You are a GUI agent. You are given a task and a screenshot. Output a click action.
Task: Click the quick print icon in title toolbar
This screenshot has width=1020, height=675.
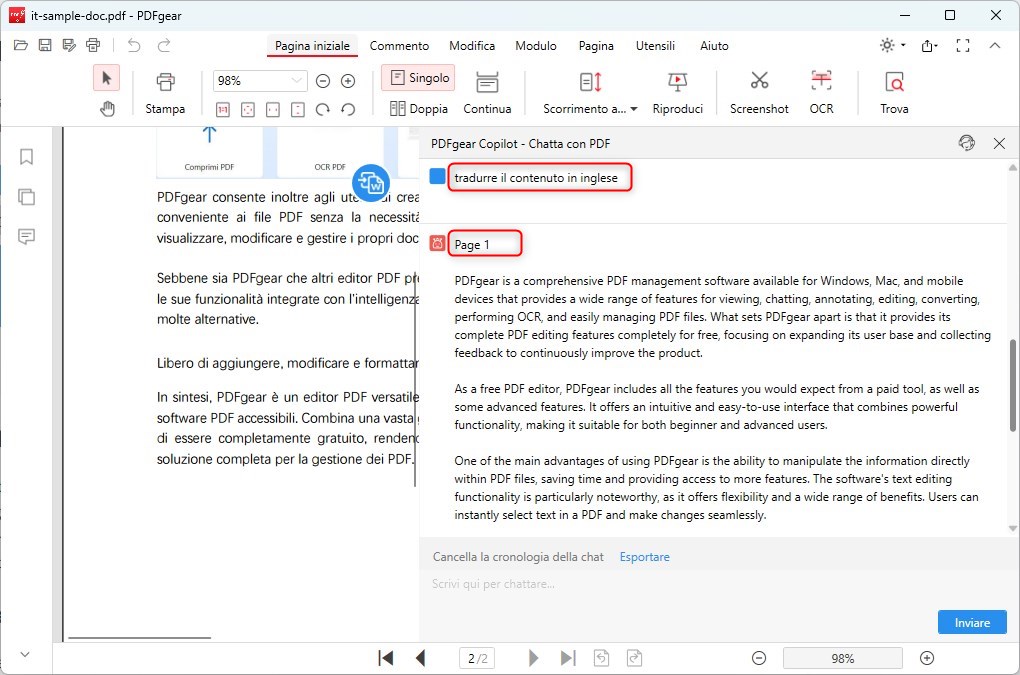click(93, 45)
